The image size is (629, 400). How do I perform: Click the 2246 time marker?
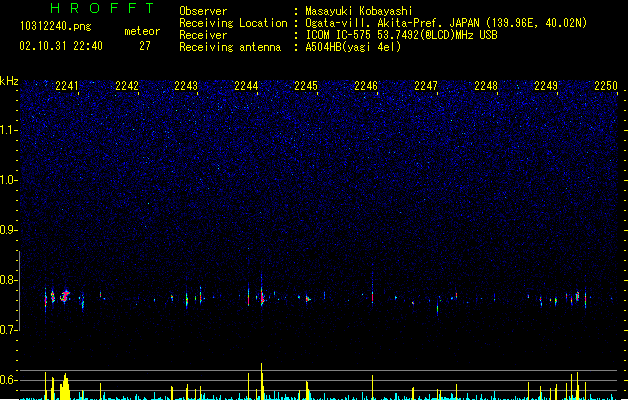(x=366, y=86)
